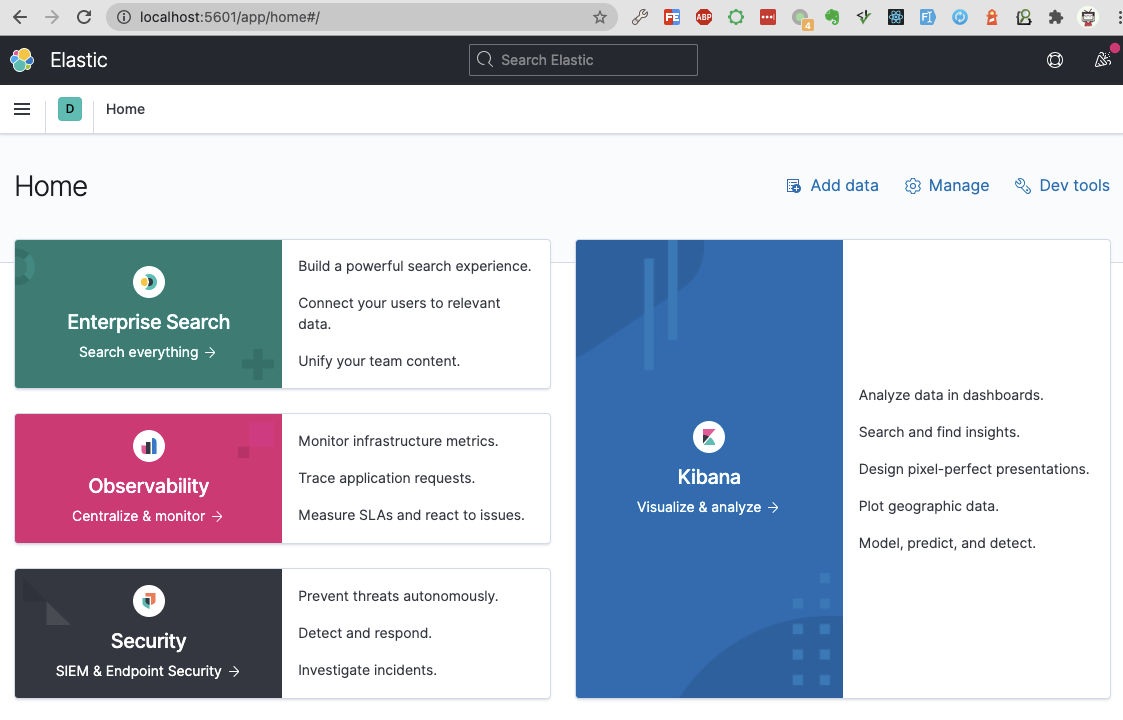Open the wrench extension icon
Viewport: 1123px width, 720px height.
640,17
